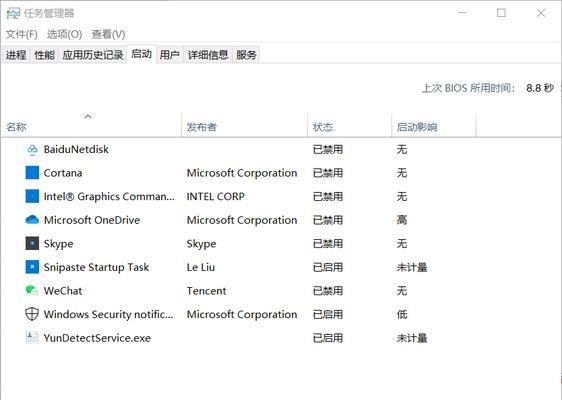Screen dimensions: 562x400
Task: Click the Snipaste Startup Task icon
Action: coord(32,267)
